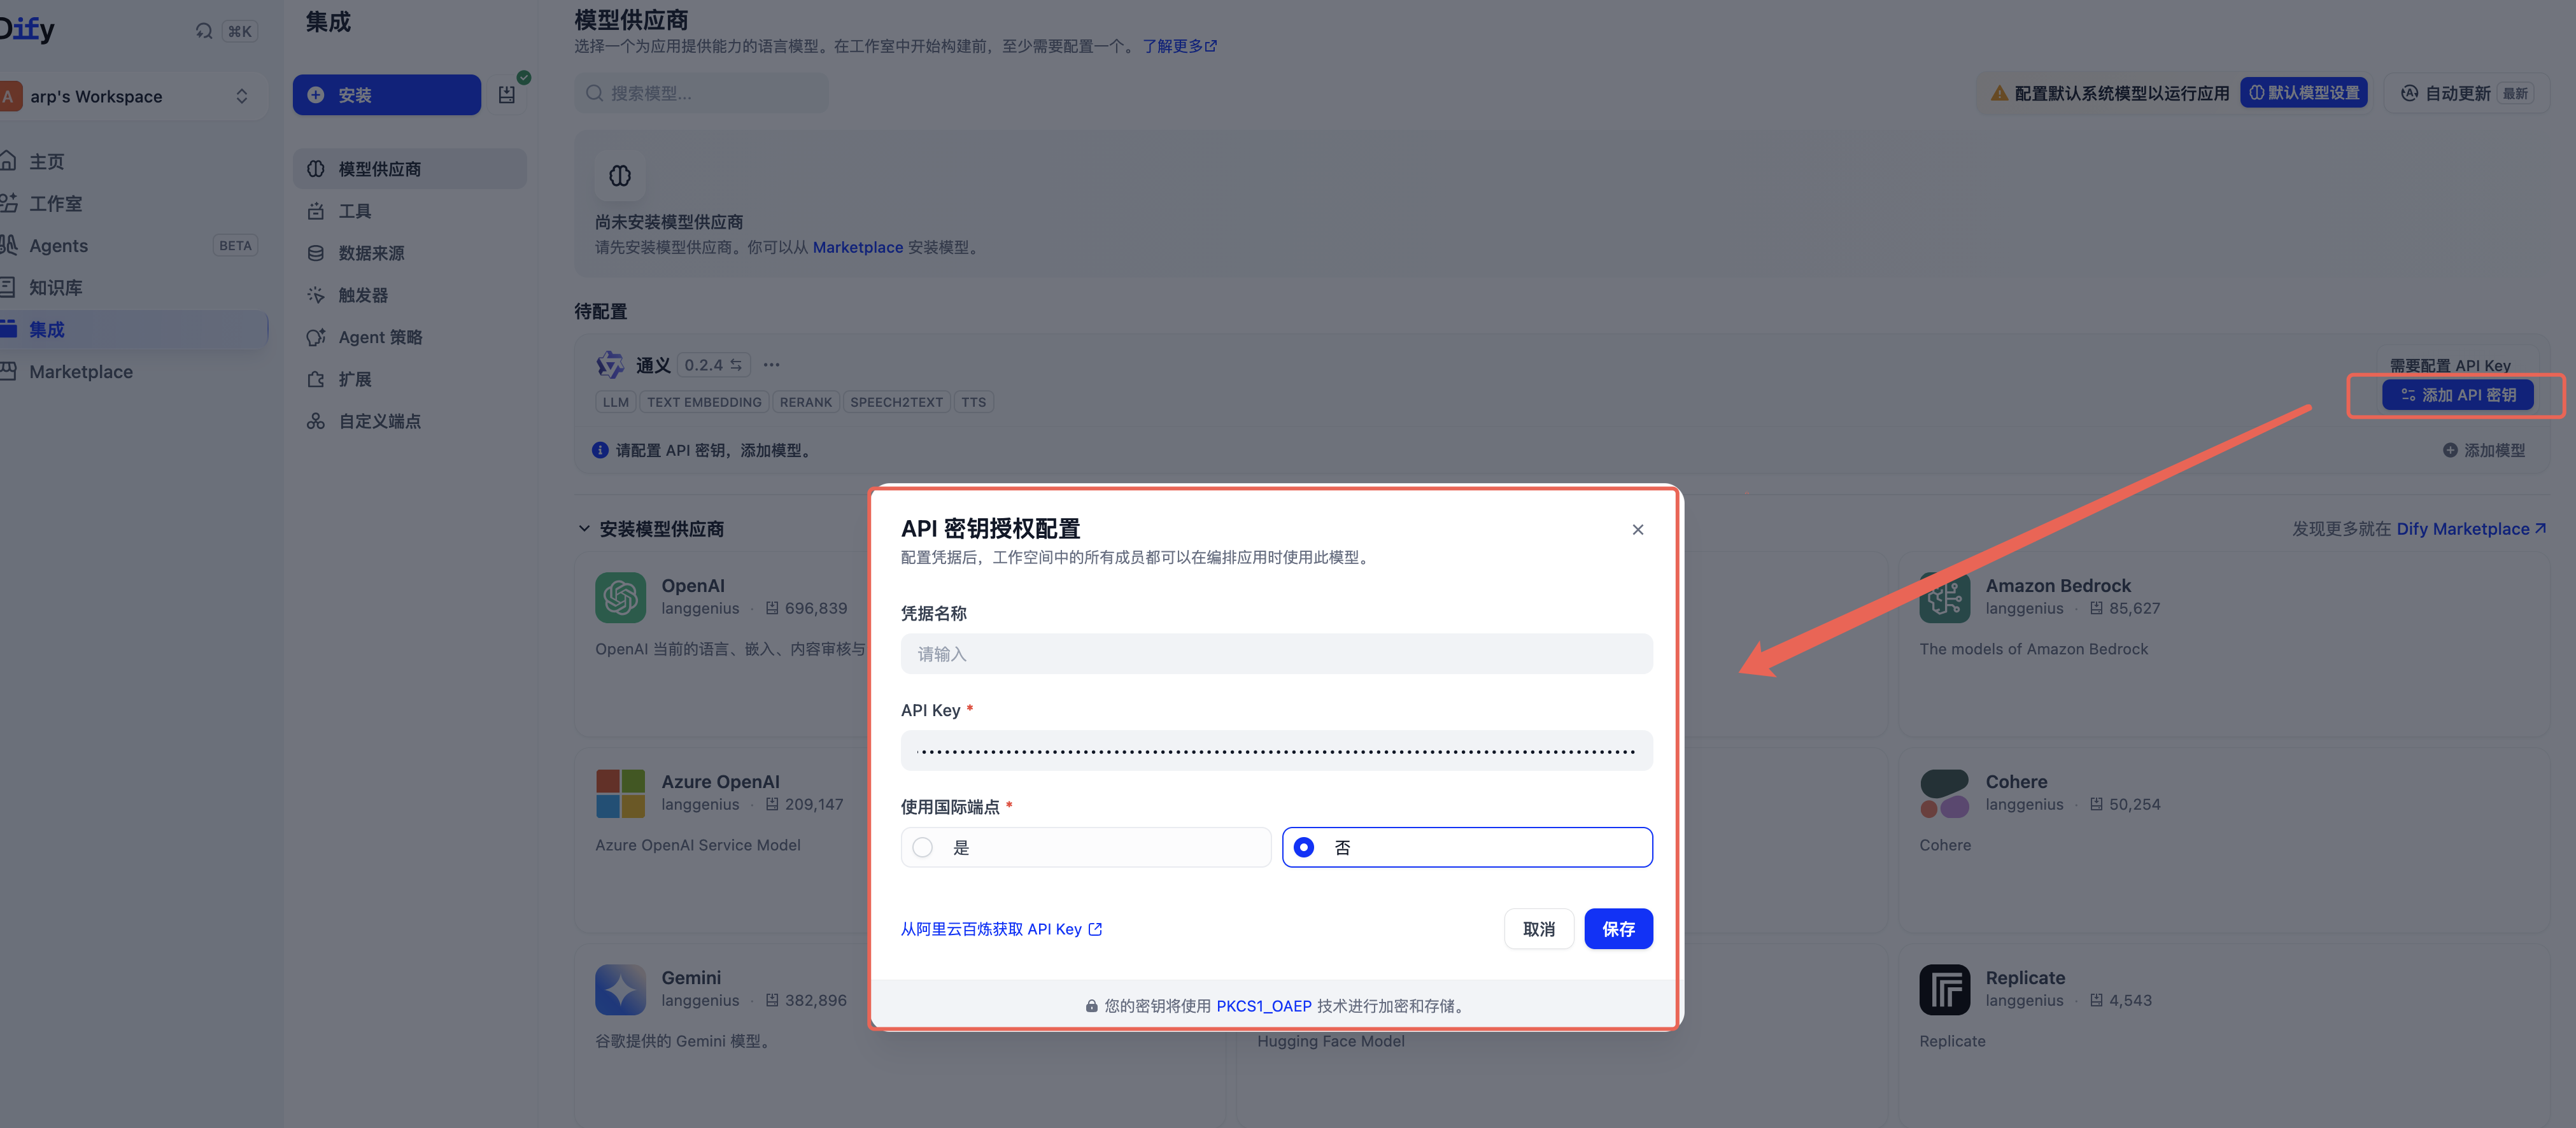Click the 凭据名称 input field
Viewport: 2576px width, 1128px height.
(x=1276, y=653)
